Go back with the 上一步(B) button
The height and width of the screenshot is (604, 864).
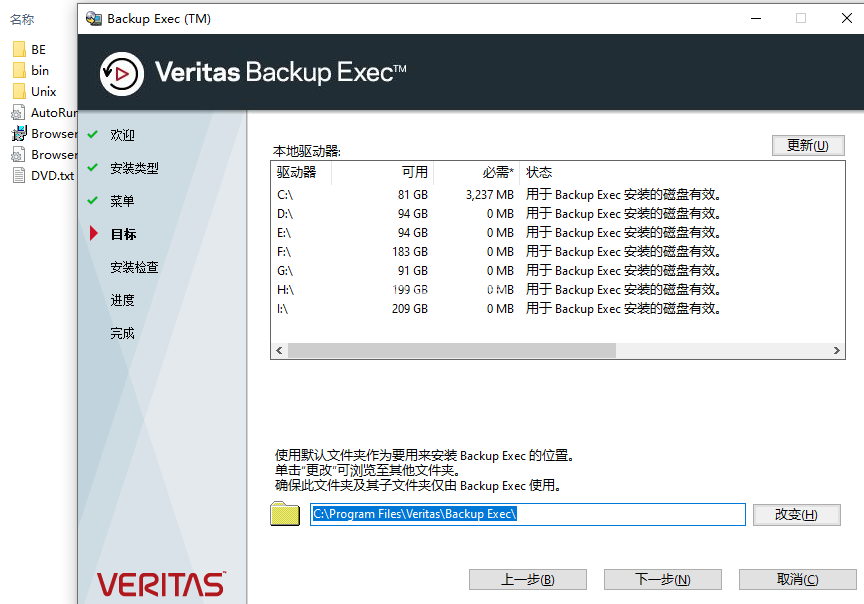tap(528, 580)
